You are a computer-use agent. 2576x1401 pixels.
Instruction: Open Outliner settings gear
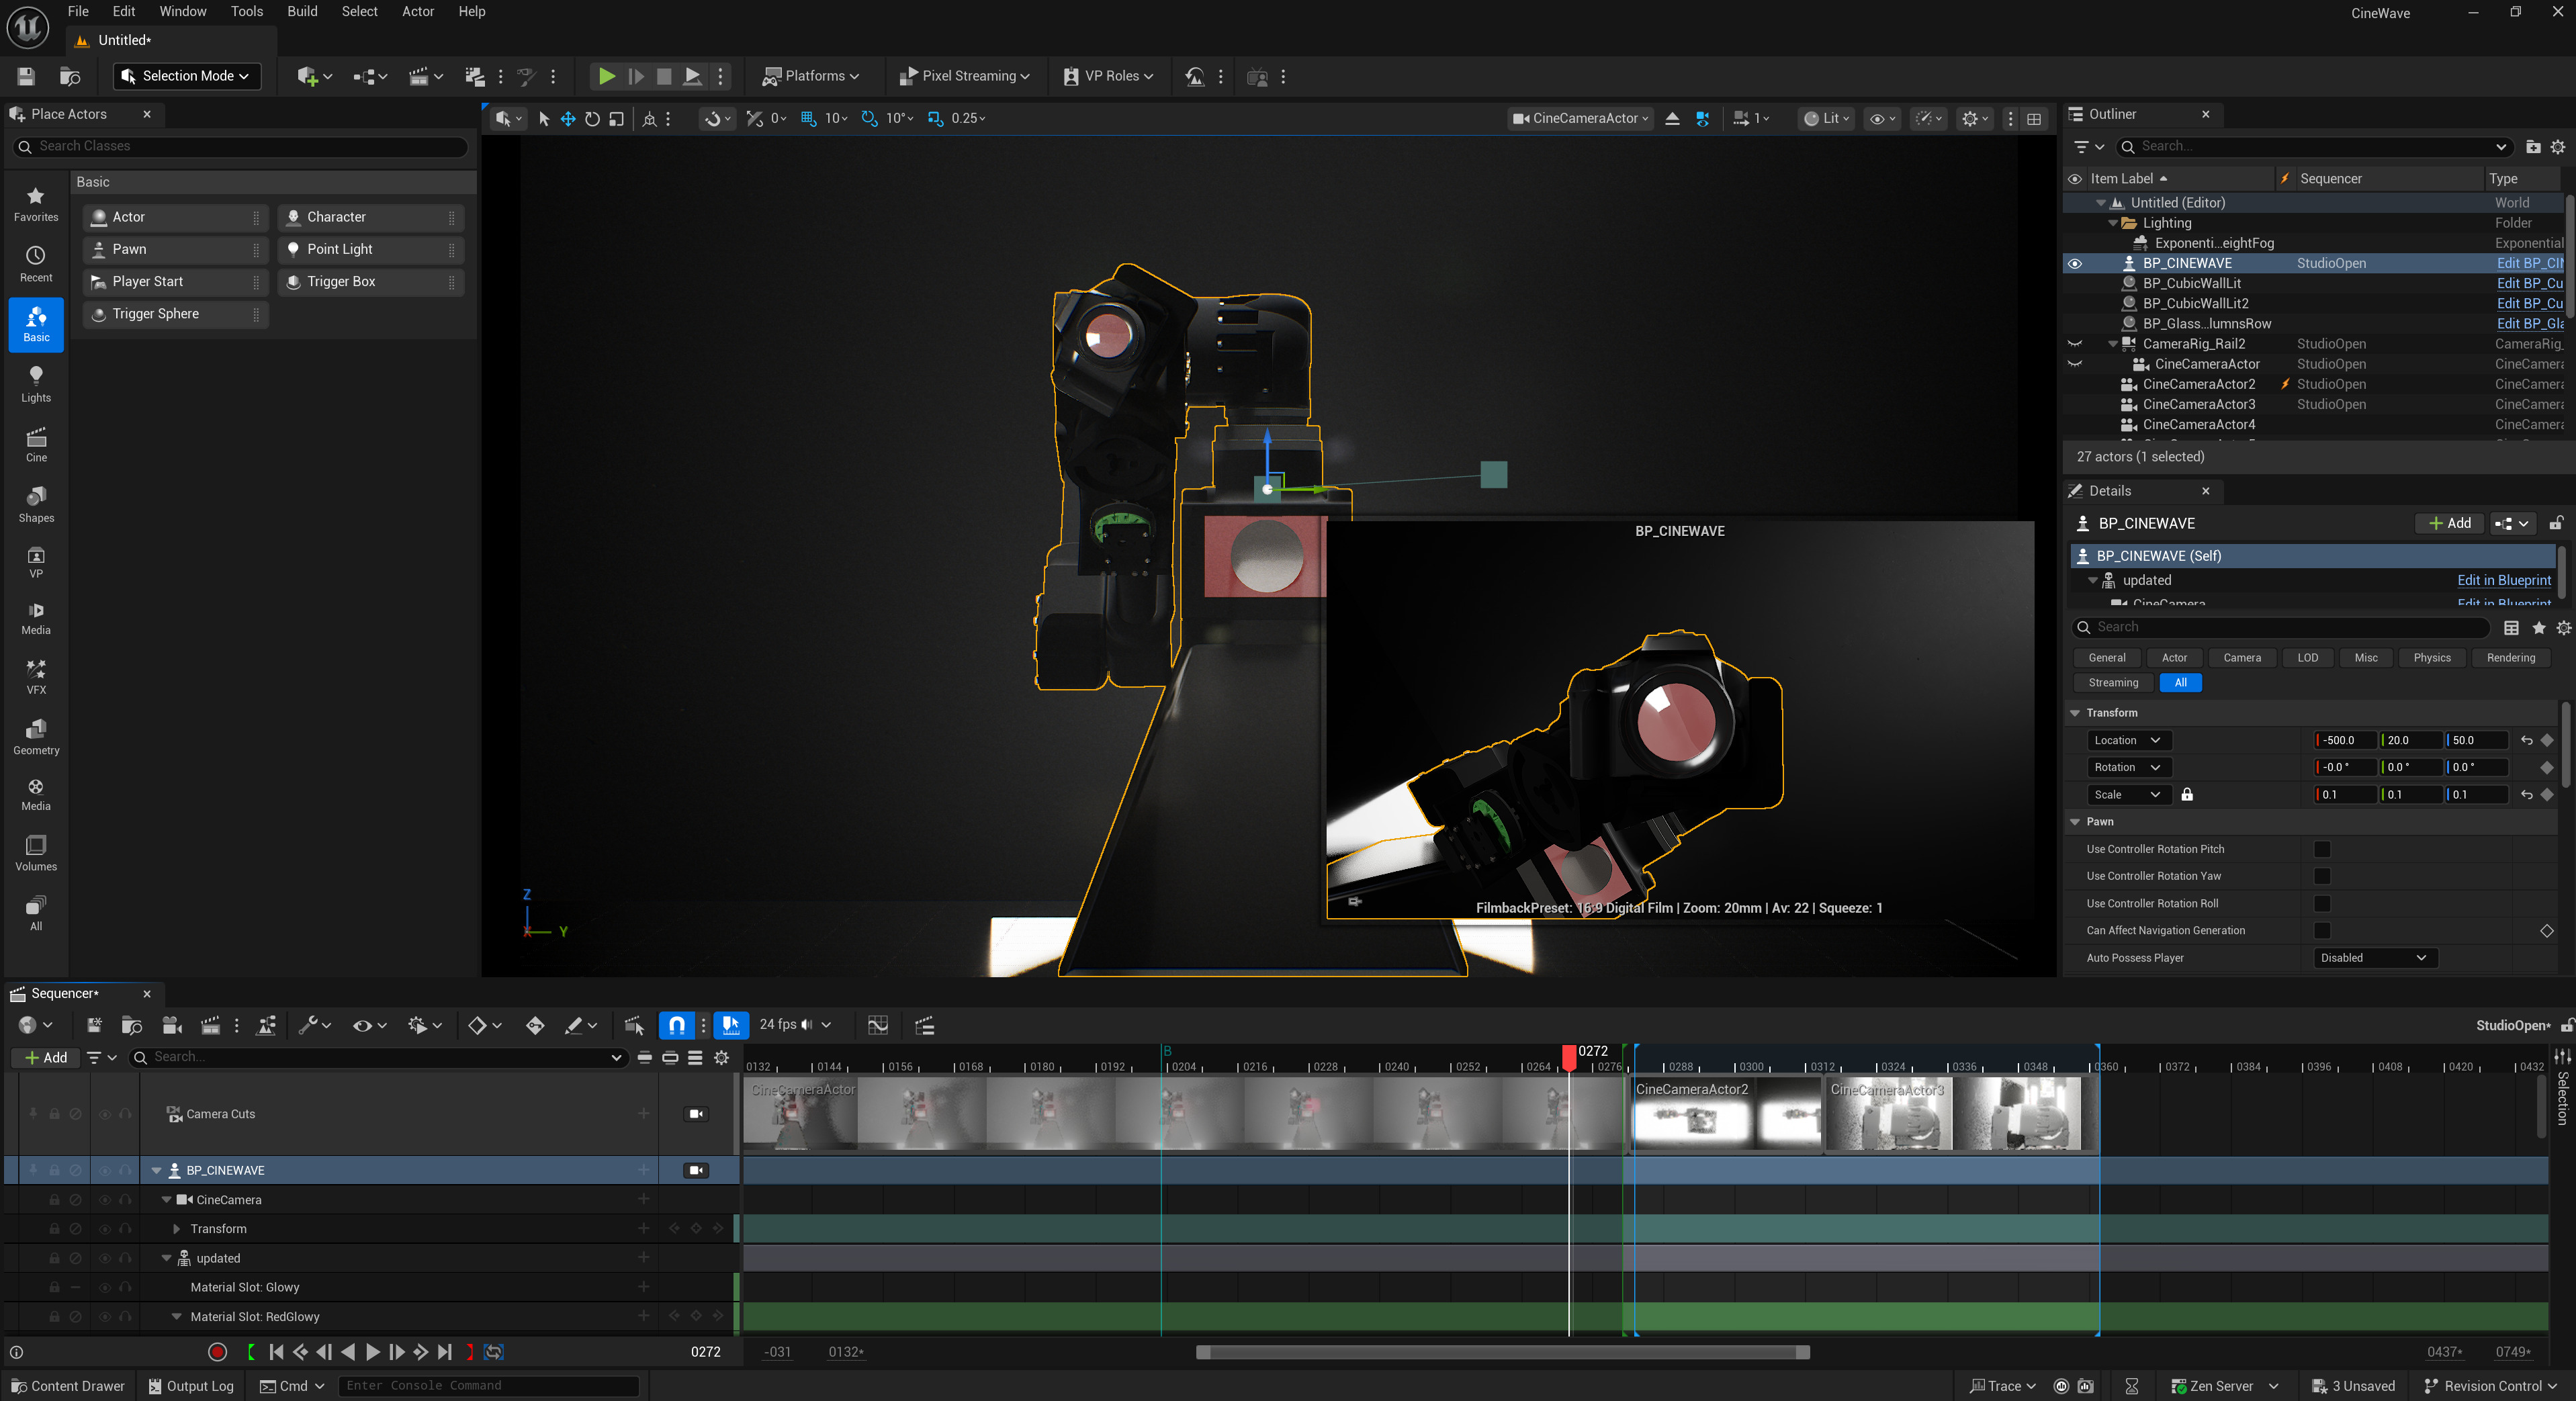point(2557,147)
